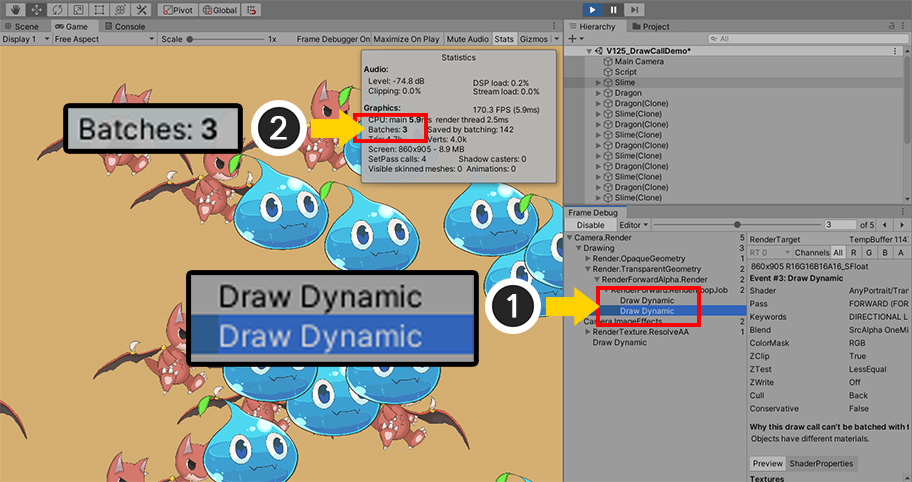Viewport: 912px width, 482px height.
Task: Collapse the V125_DrawCallDemo scene
Action: click(589, 51)
